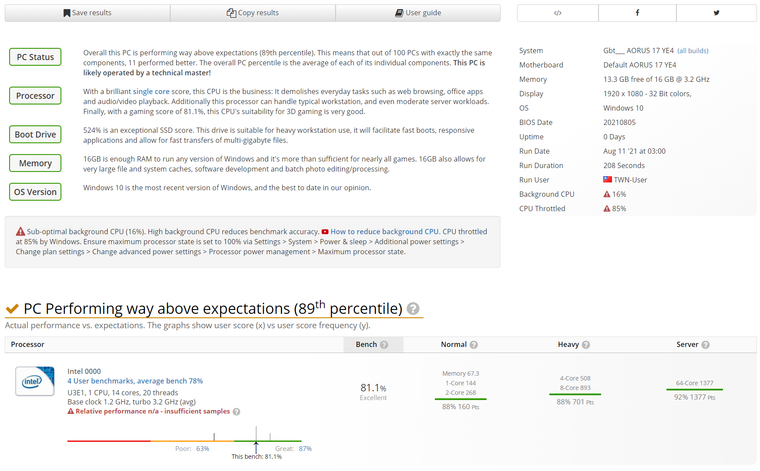Click help icon beside Heavy
Screen dimensions: 760x471
[586, 345]
